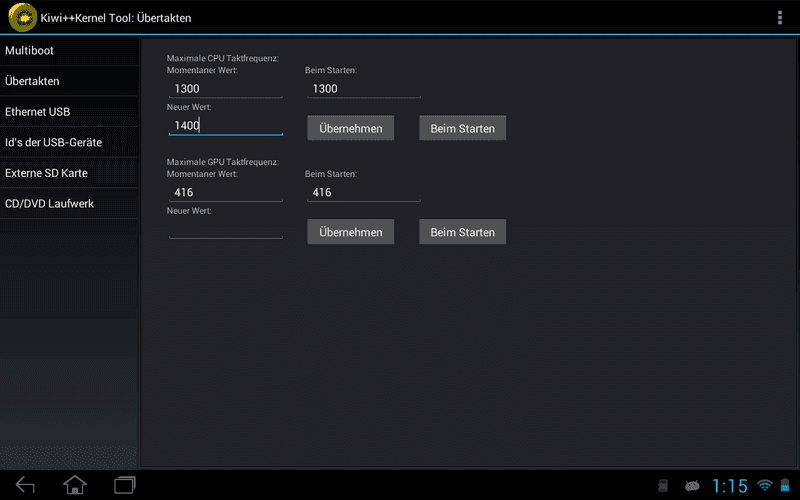
Task: Tap the Android debug notification icon
Action: click(692, 485)
